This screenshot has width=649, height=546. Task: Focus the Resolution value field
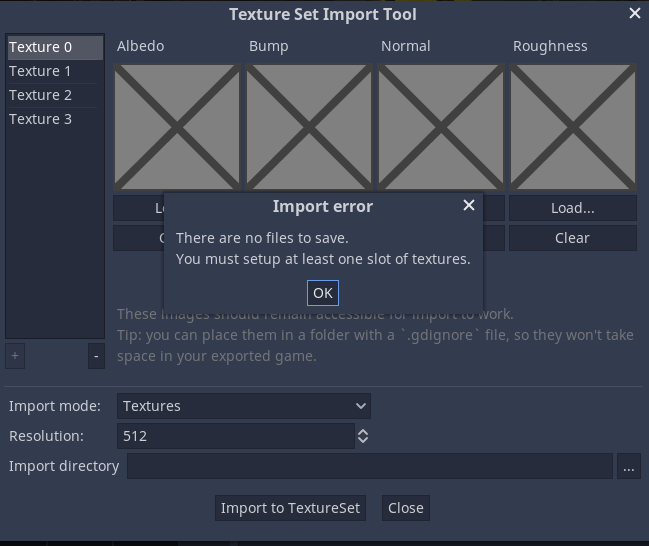236,436
